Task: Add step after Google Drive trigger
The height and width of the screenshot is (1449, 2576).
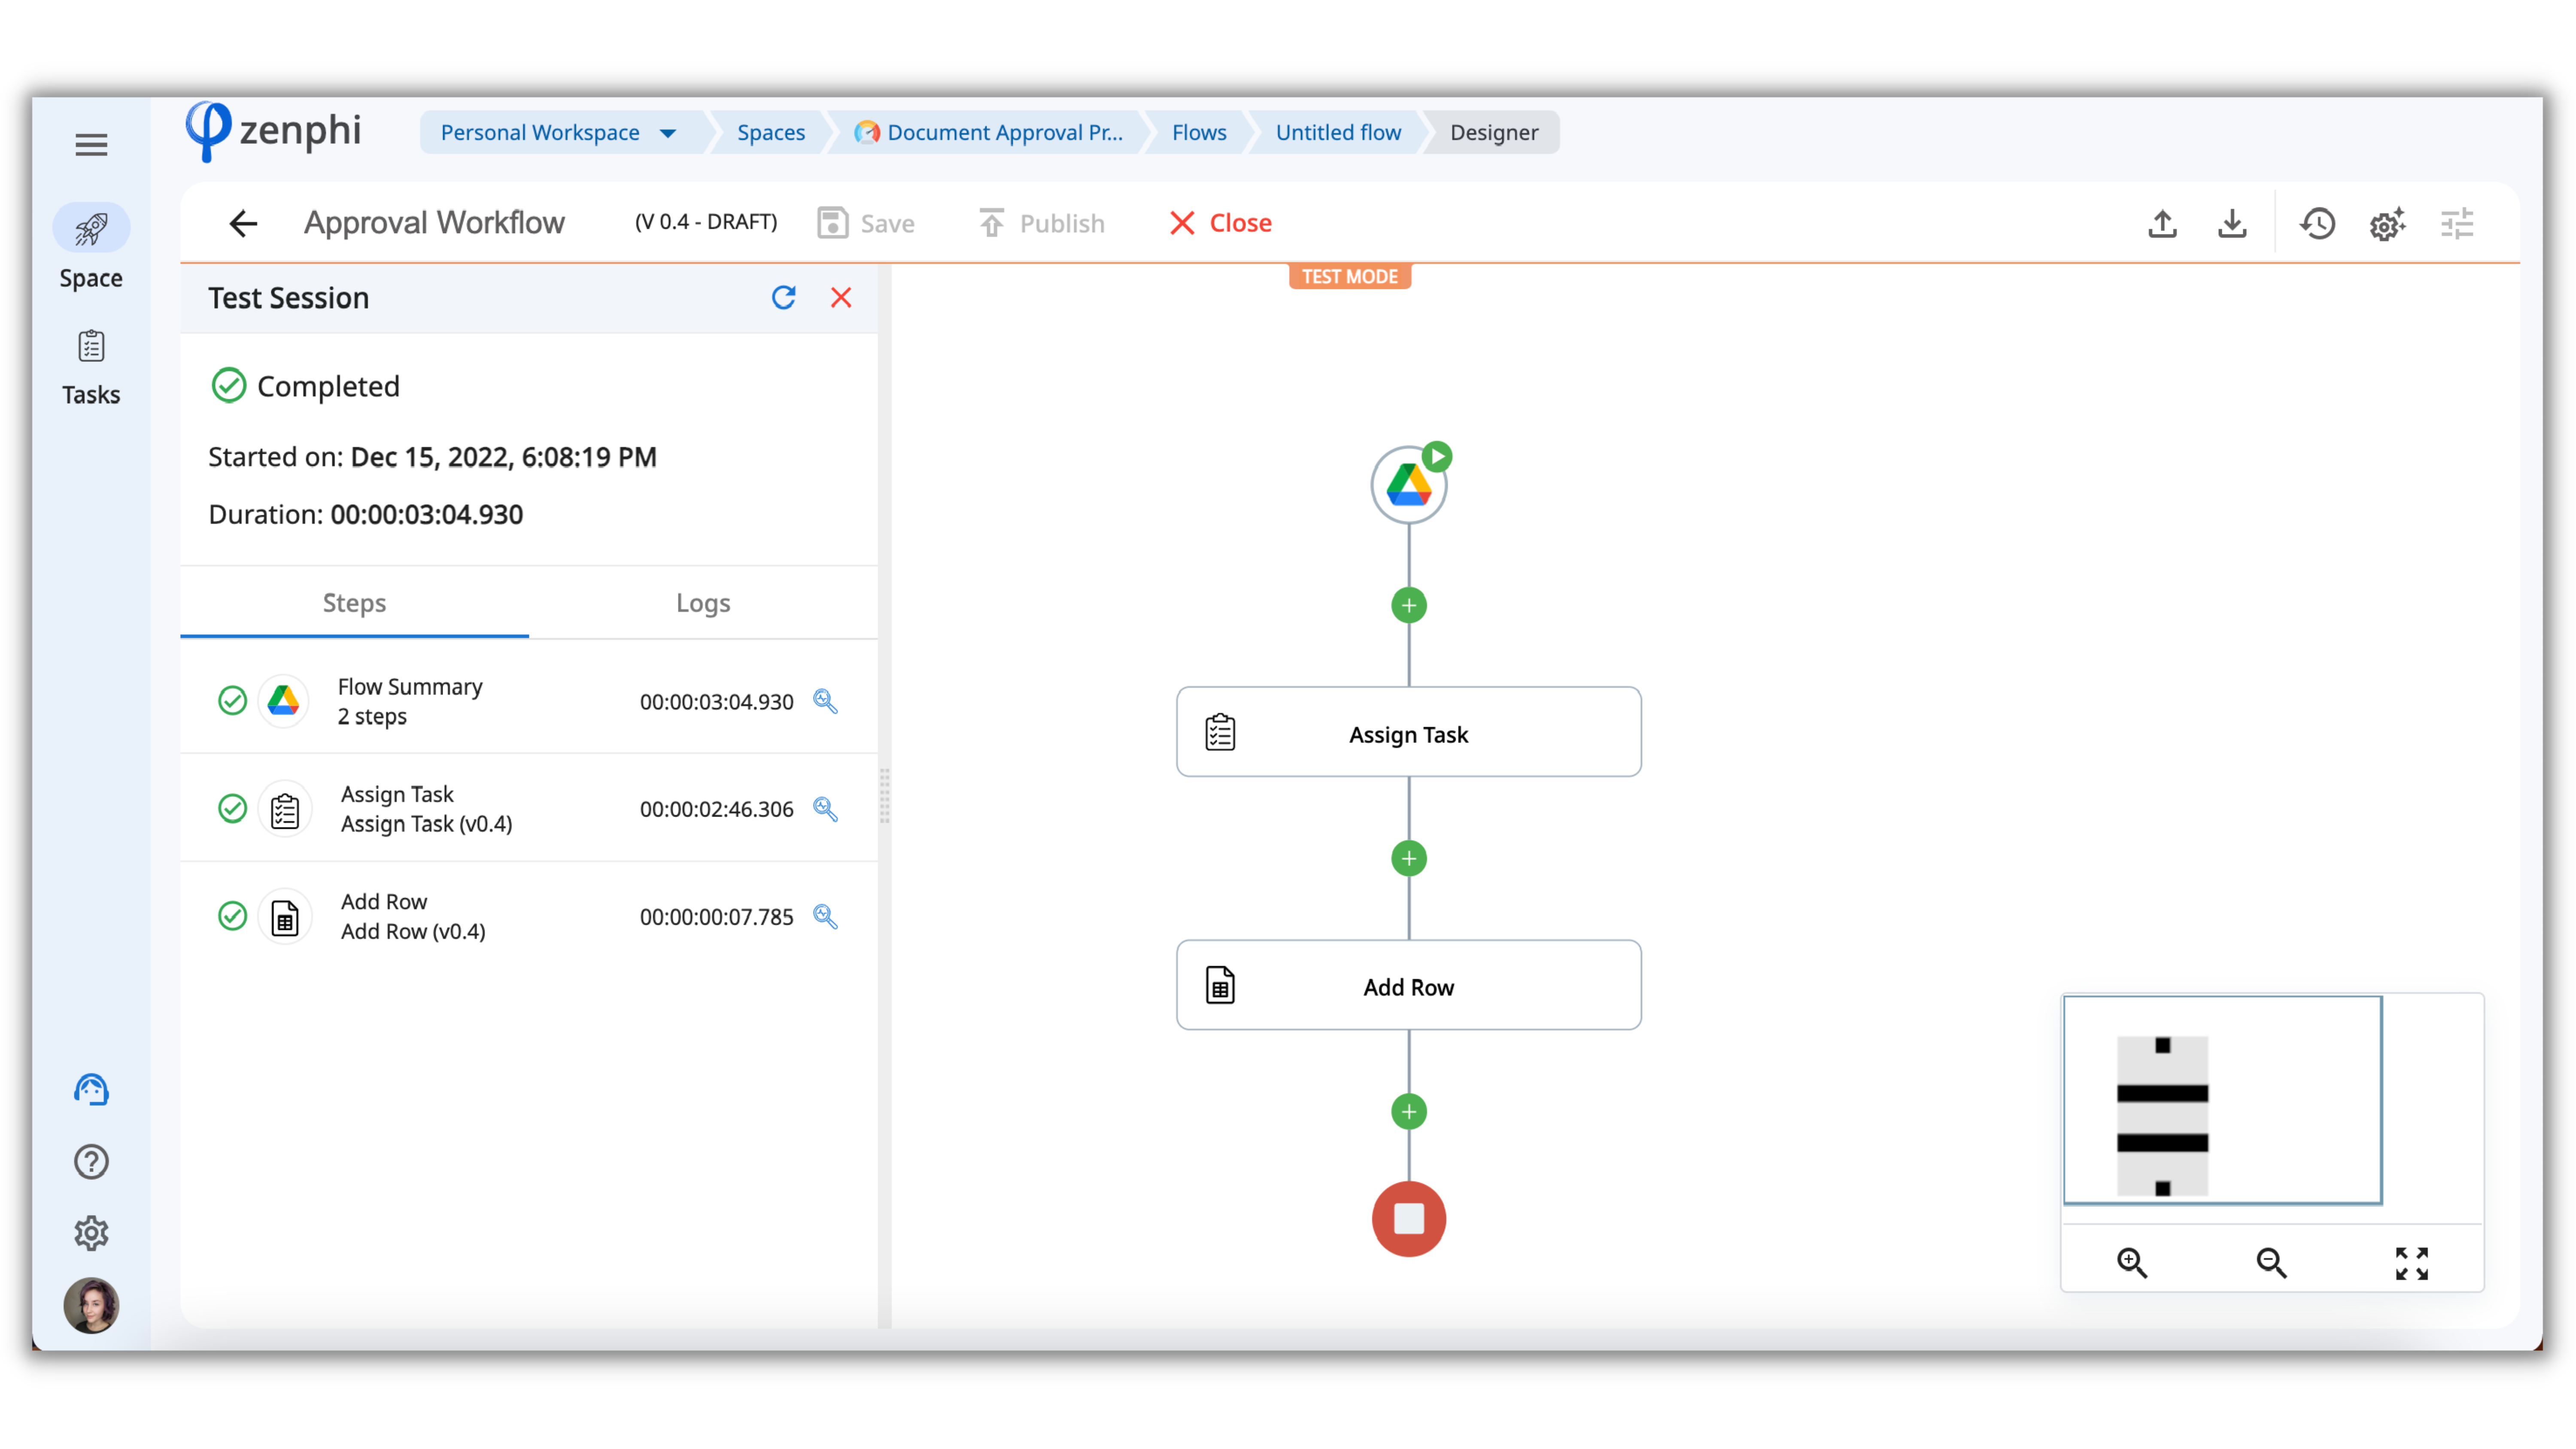Action: 1408,605
